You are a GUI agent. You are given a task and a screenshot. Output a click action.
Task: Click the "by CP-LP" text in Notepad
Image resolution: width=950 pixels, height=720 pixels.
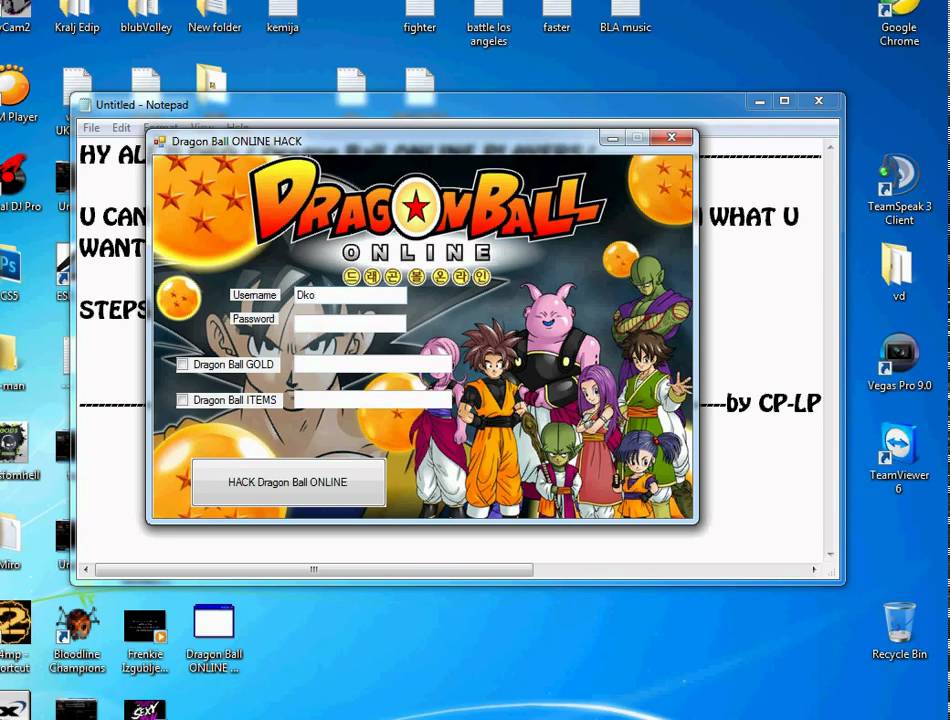click(773, 404)
